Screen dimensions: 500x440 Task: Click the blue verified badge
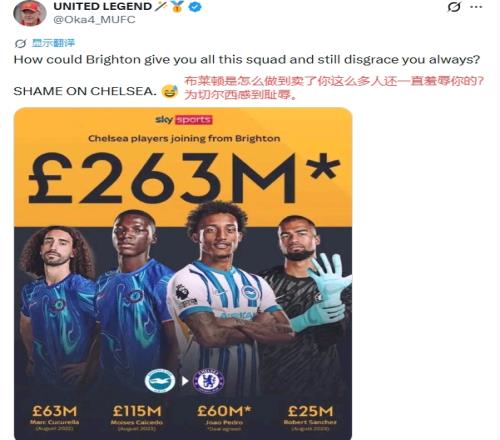[x=194, y=7]
